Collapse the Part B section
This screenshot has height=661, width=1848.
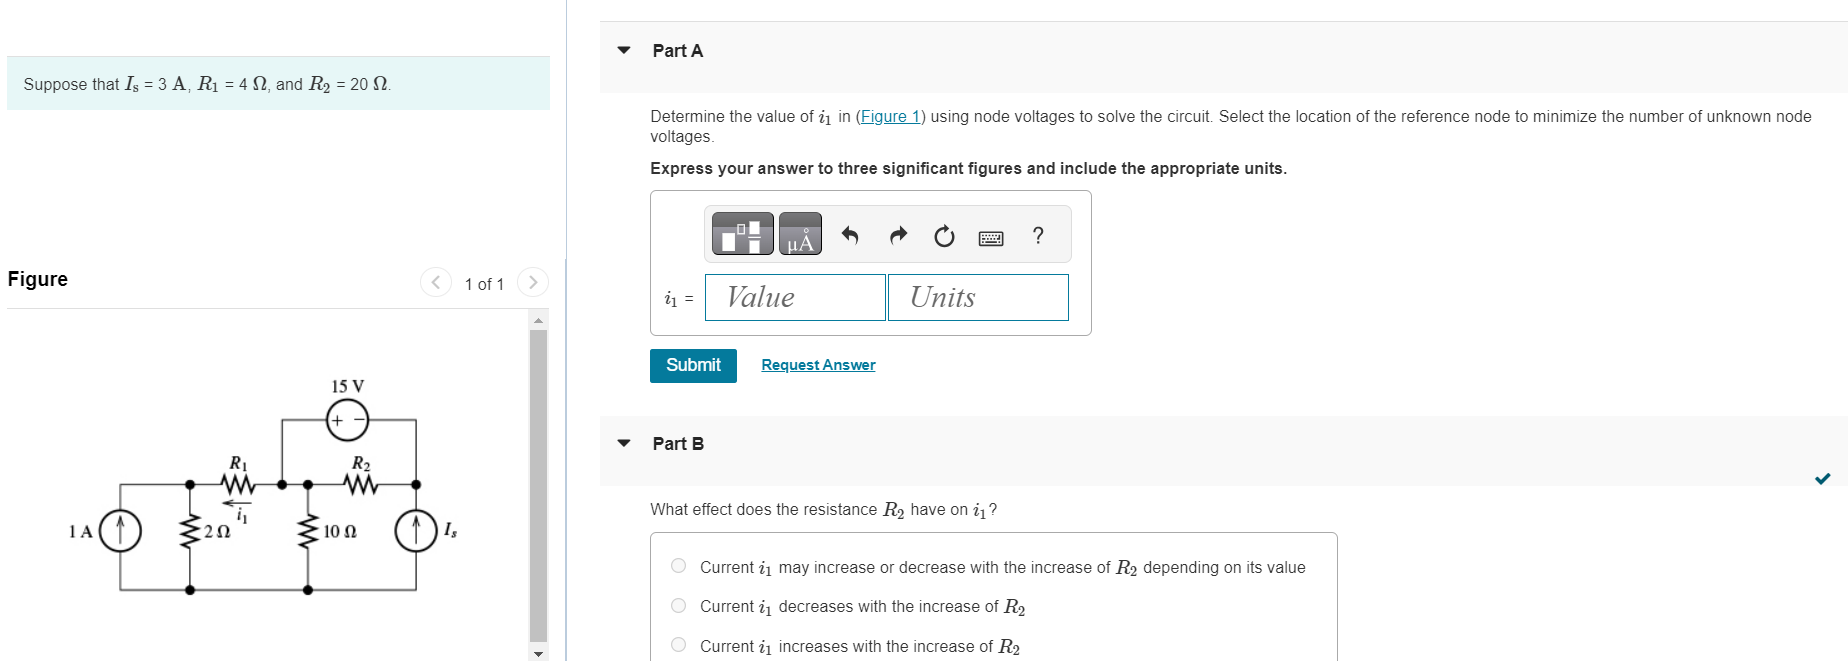[x=622, y=443]
